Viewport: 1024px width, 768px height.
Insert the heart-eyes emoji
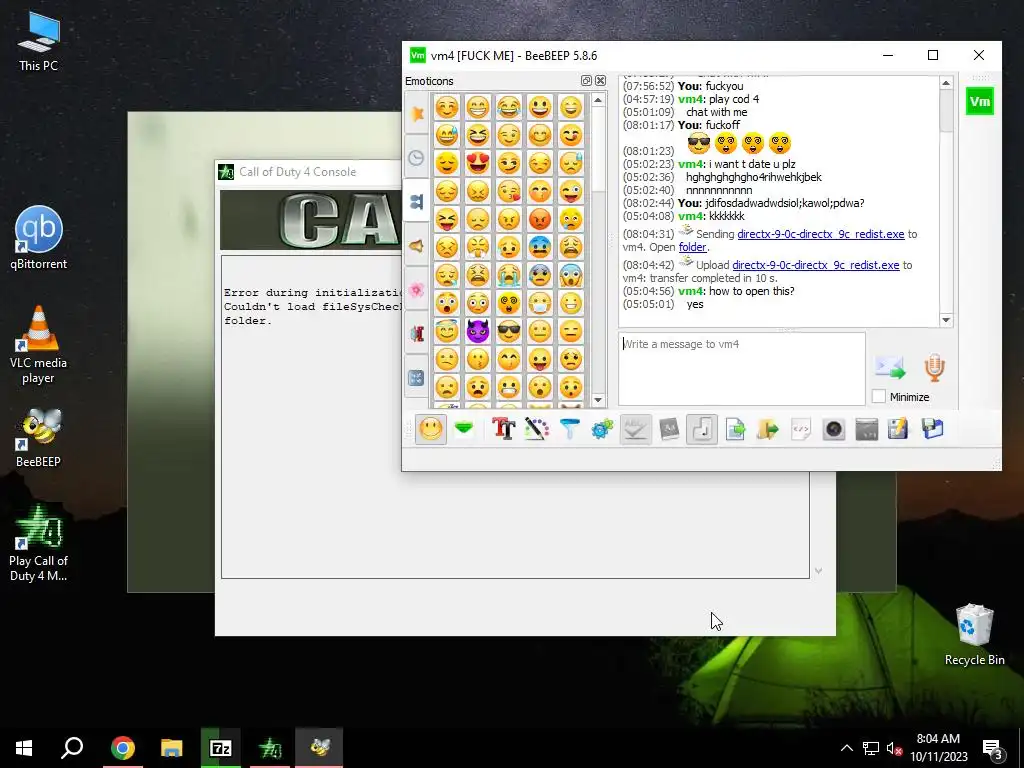(x=477, y=163)
